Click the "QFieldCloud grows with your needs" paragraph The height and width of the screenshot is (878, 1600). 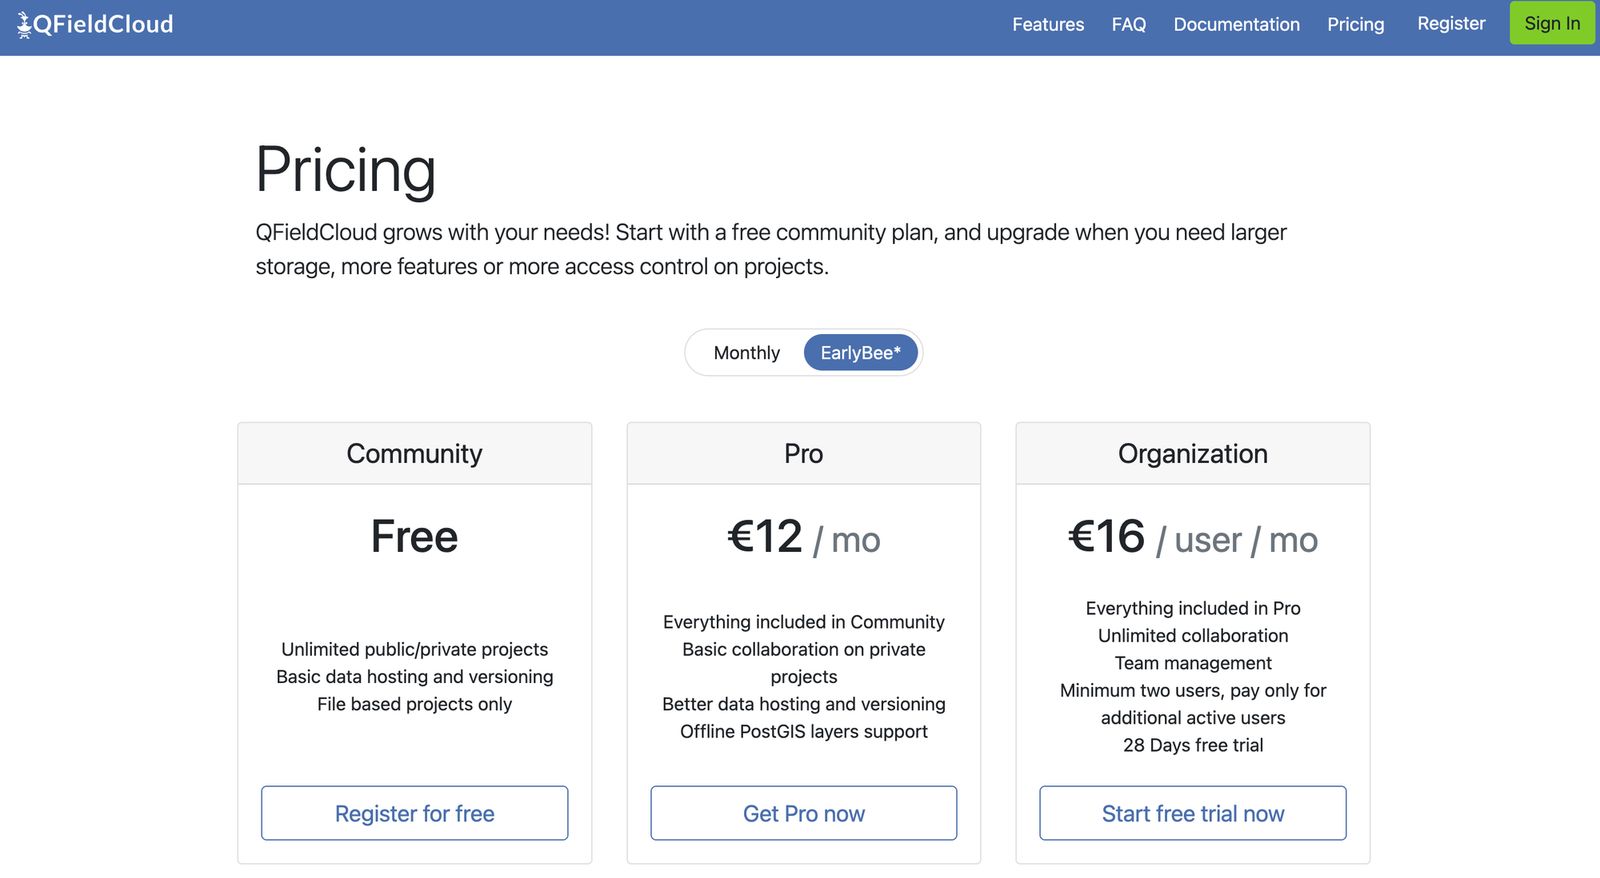(771, 249)
